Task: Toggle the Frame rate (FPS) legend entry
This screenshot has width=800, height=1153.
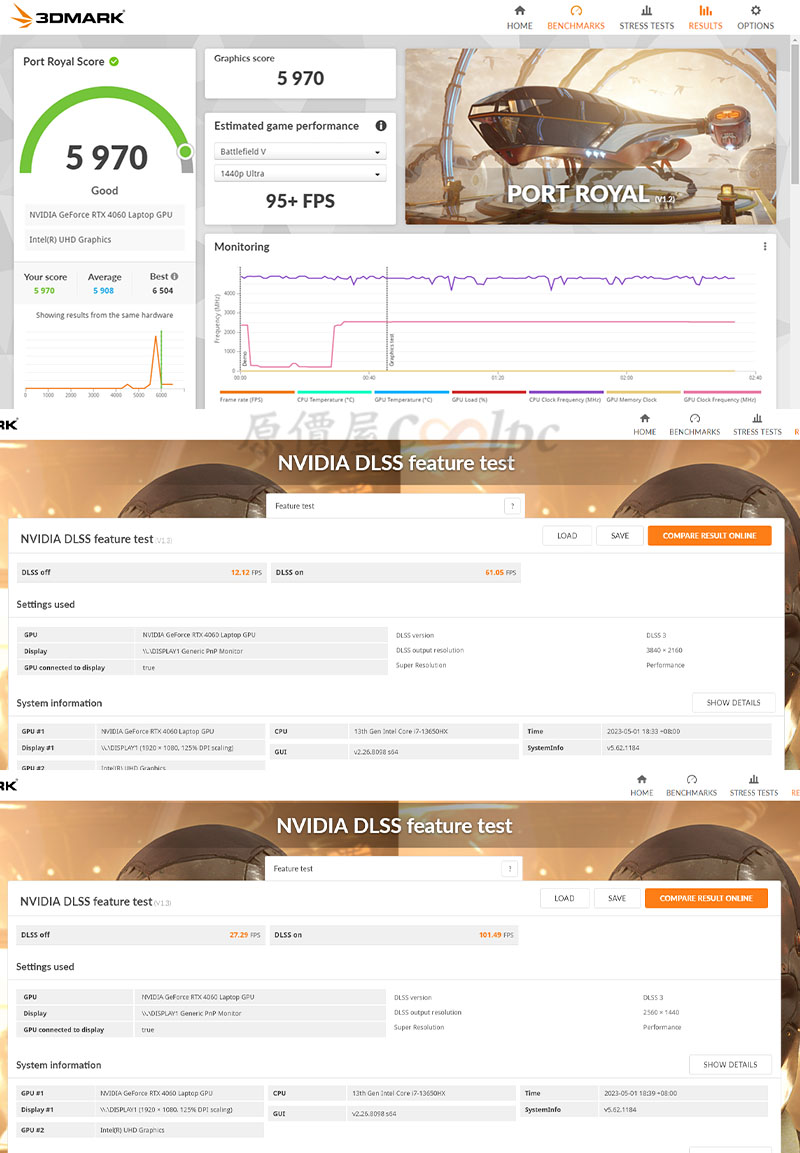Action: point(257,396)
